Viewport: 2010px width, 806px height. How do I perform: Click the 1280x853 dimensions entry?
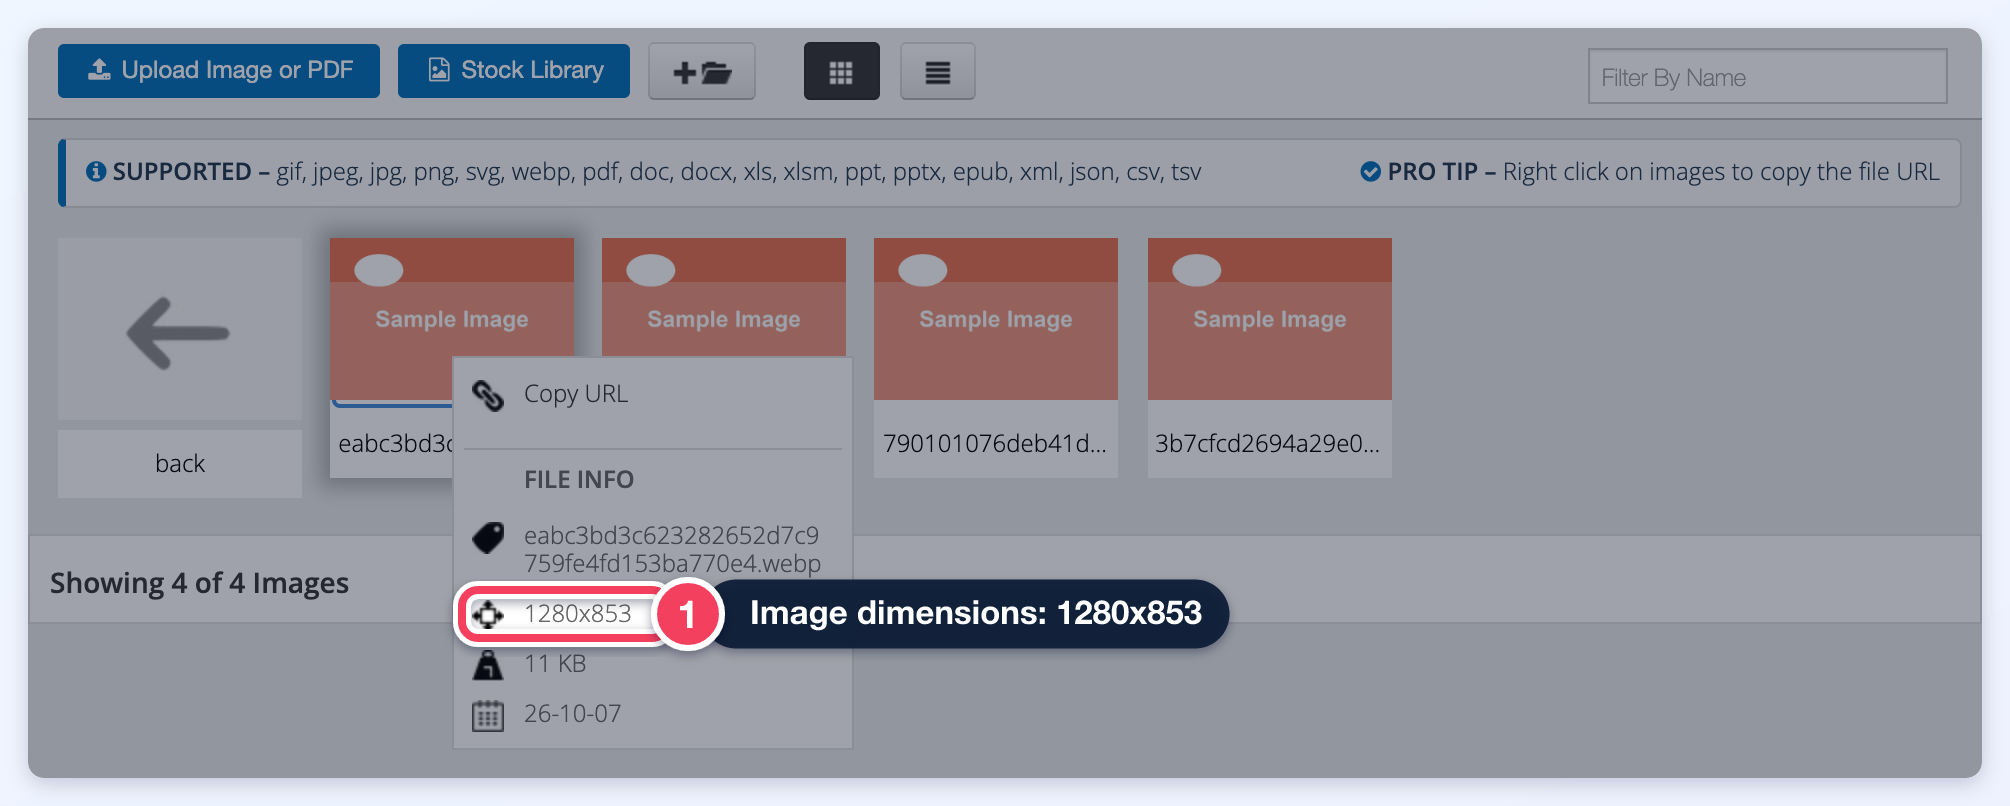coord(578,614)
